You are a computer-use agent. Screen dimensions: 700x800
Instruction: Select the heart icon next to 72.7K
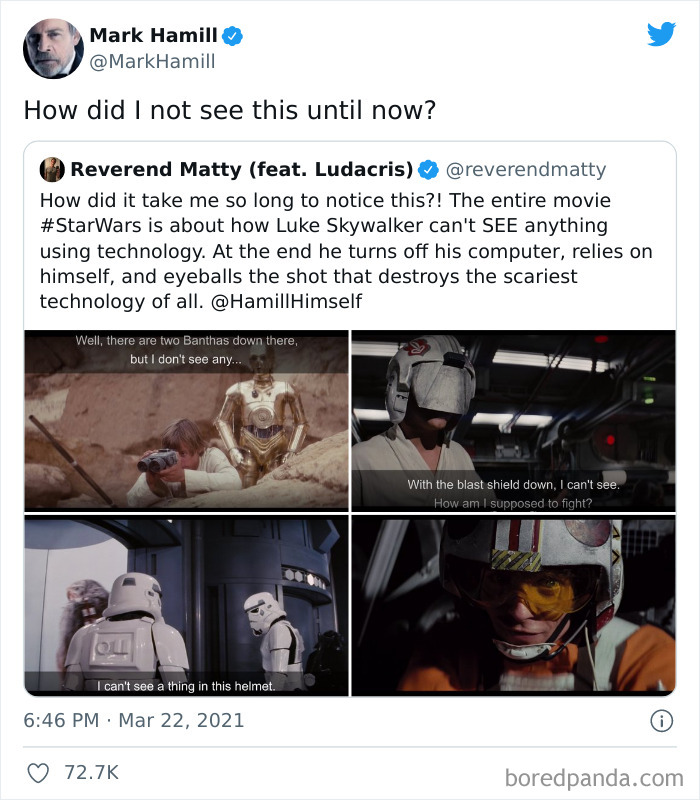click(39, 770)
